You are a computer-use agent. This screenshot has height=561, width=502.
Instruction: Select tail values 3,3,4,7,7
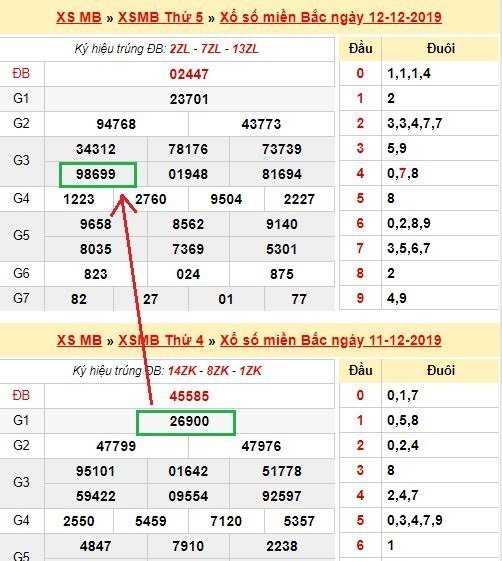coord(415,123)
